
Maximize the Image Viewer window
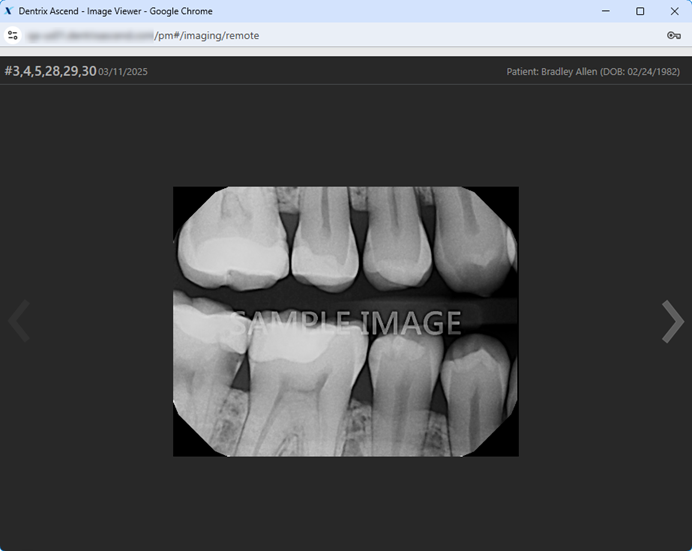click(x=640, y=11)
